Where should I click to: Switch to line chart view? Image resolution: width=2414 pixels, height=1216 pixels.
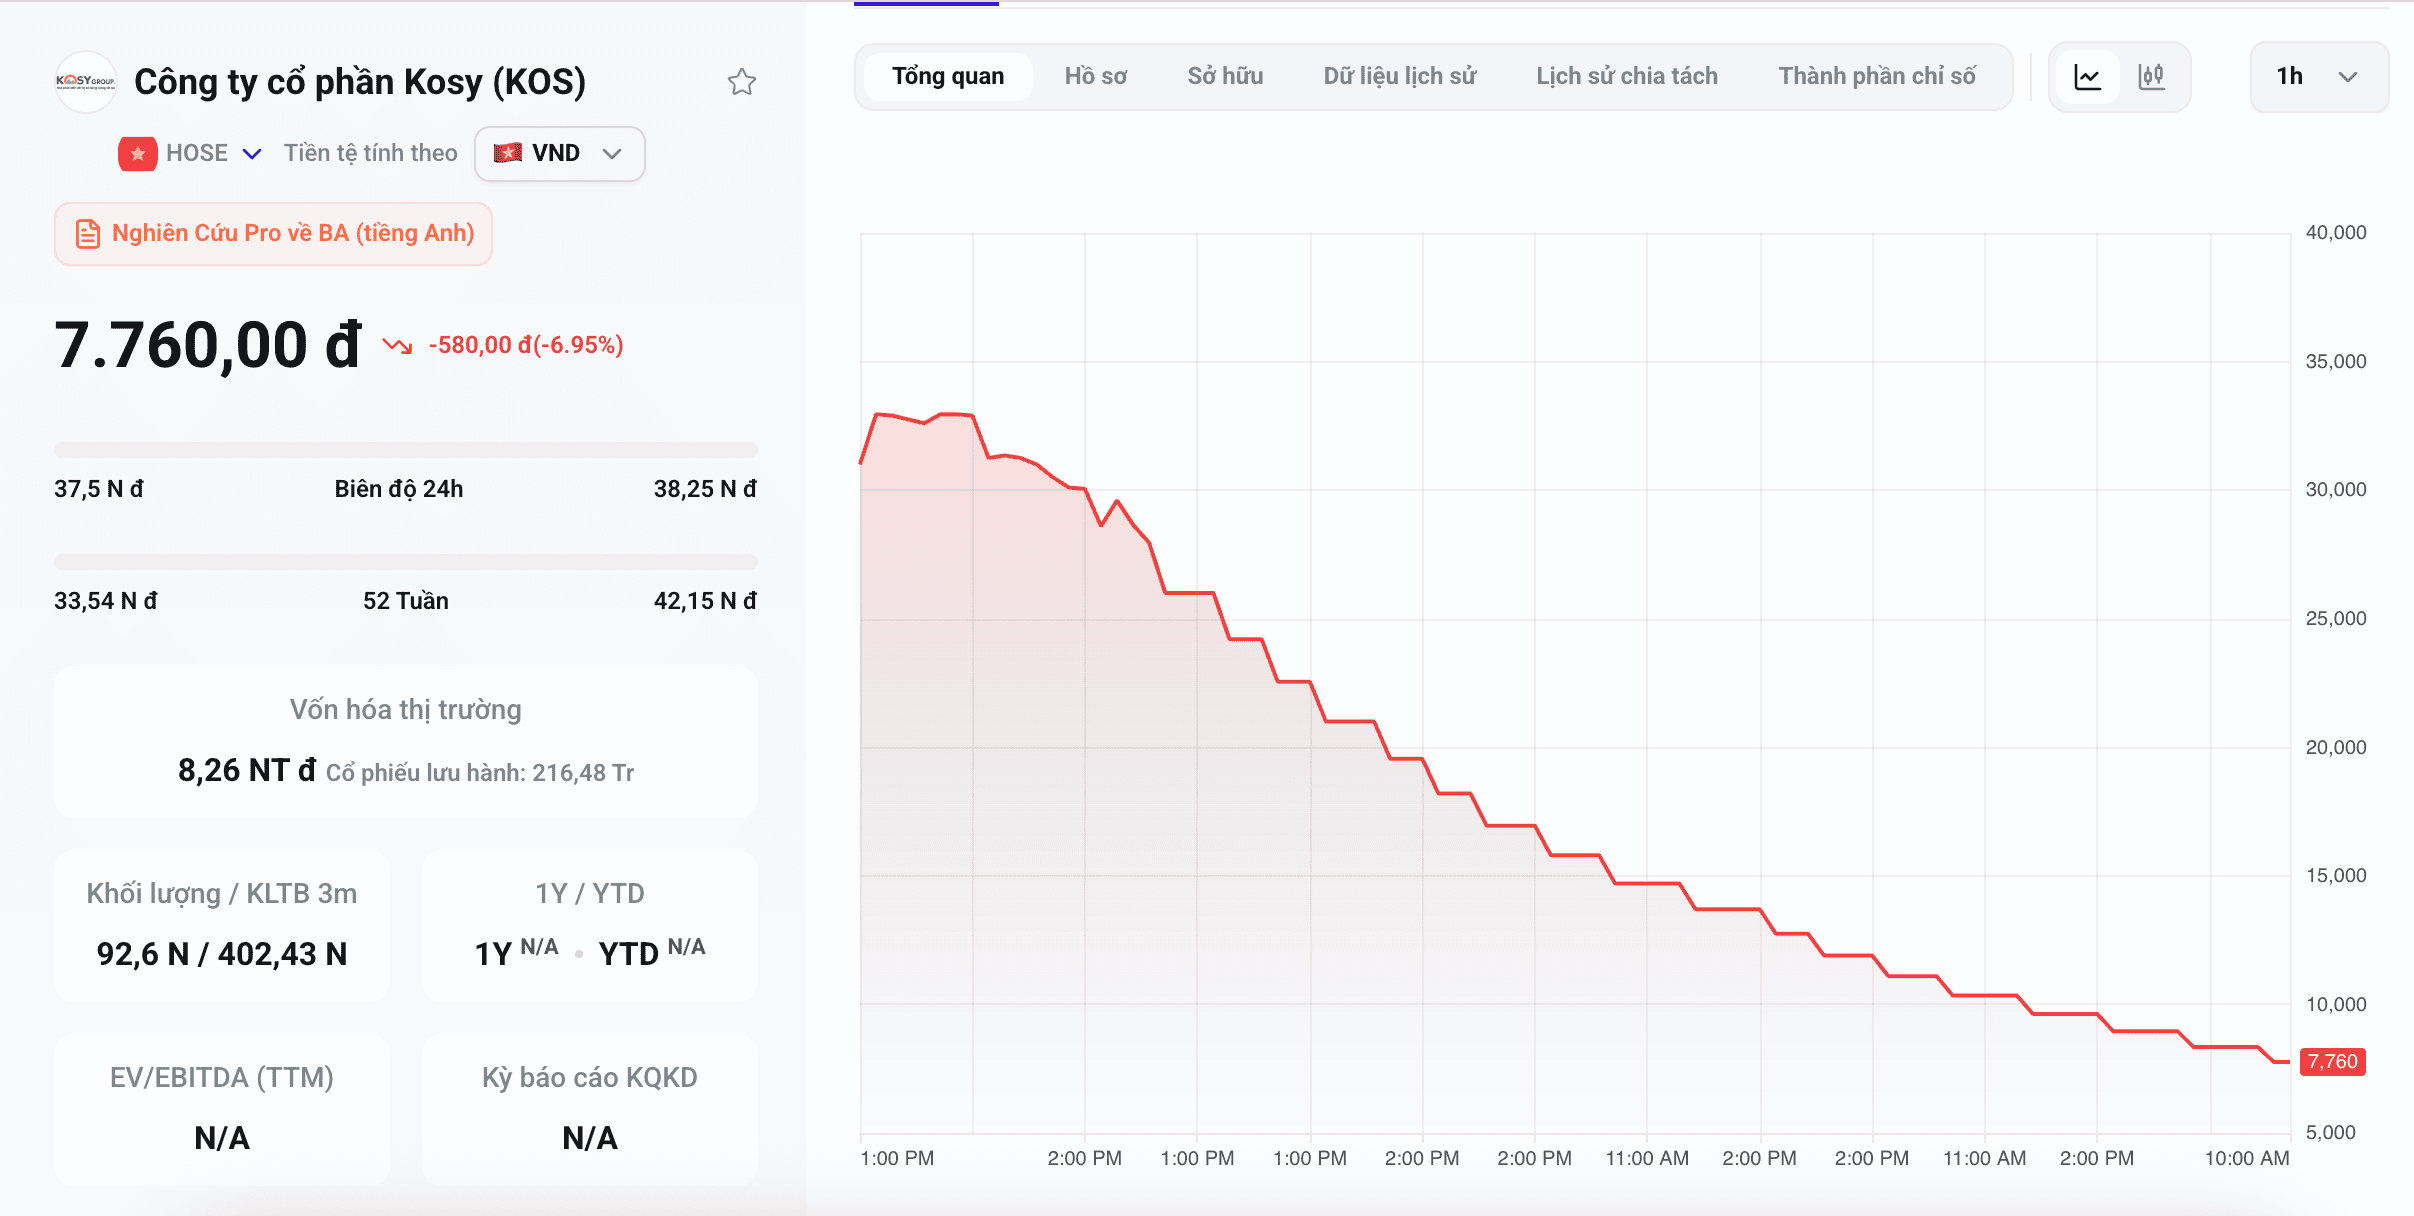click(x=2087, y=77)
